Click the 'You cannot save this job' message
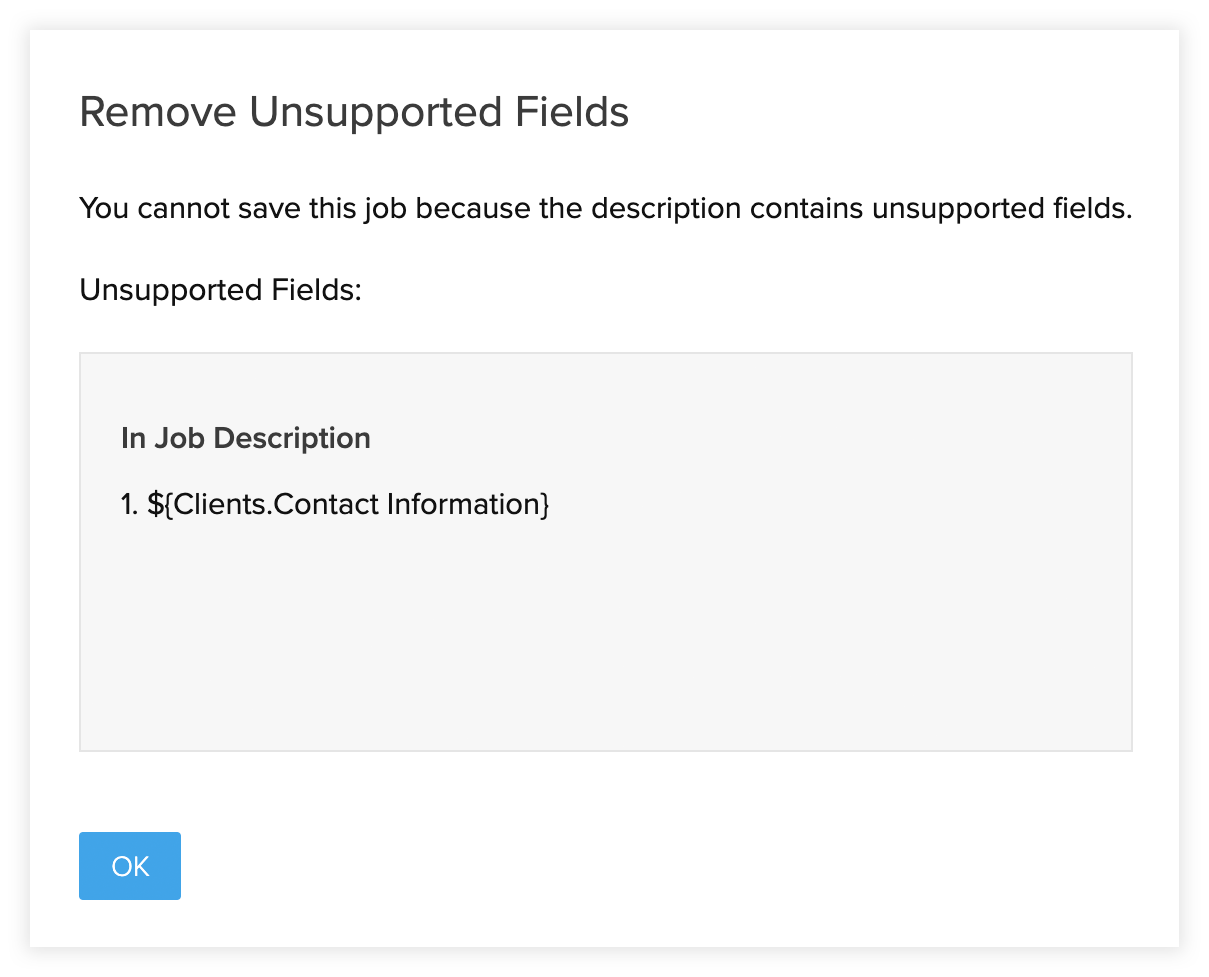Viewport: 1209px width, 977px height. pos(604,210)
